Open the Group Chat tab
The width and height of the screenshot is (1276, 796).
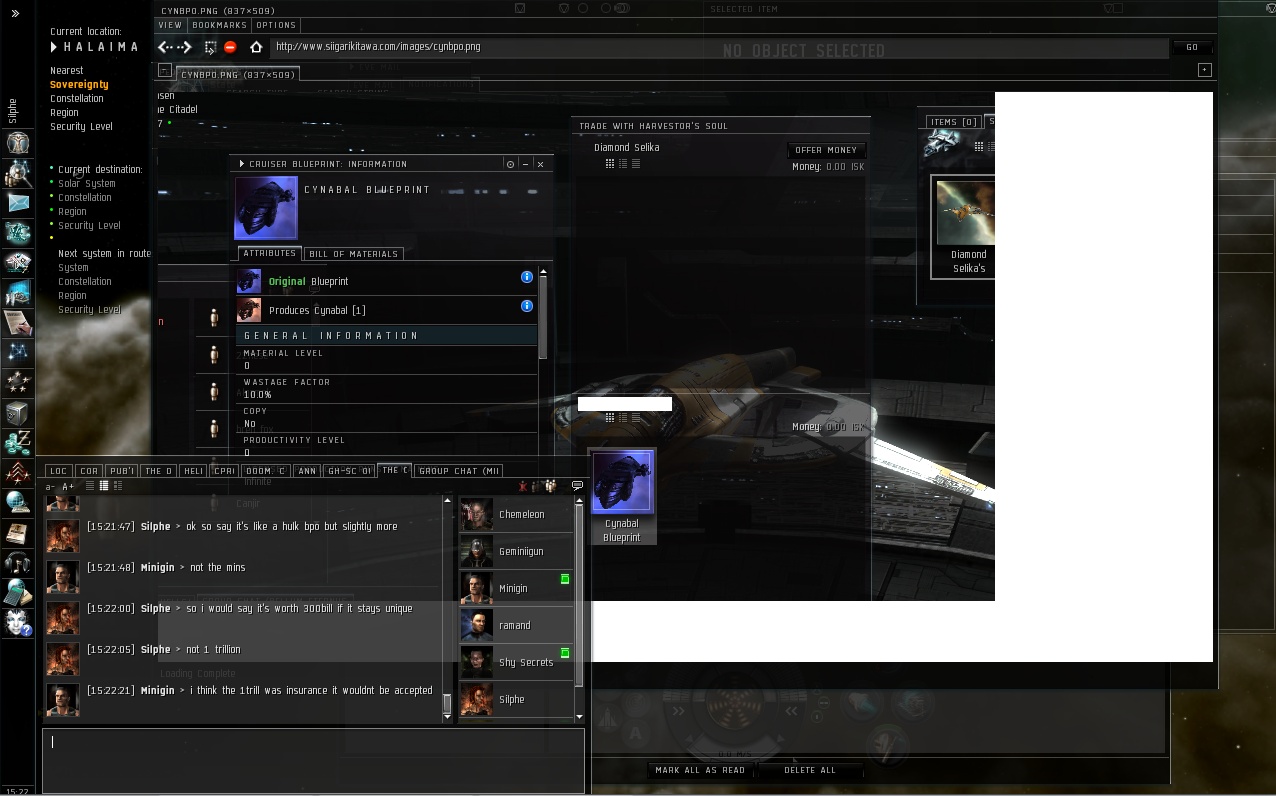click(459, 471)
